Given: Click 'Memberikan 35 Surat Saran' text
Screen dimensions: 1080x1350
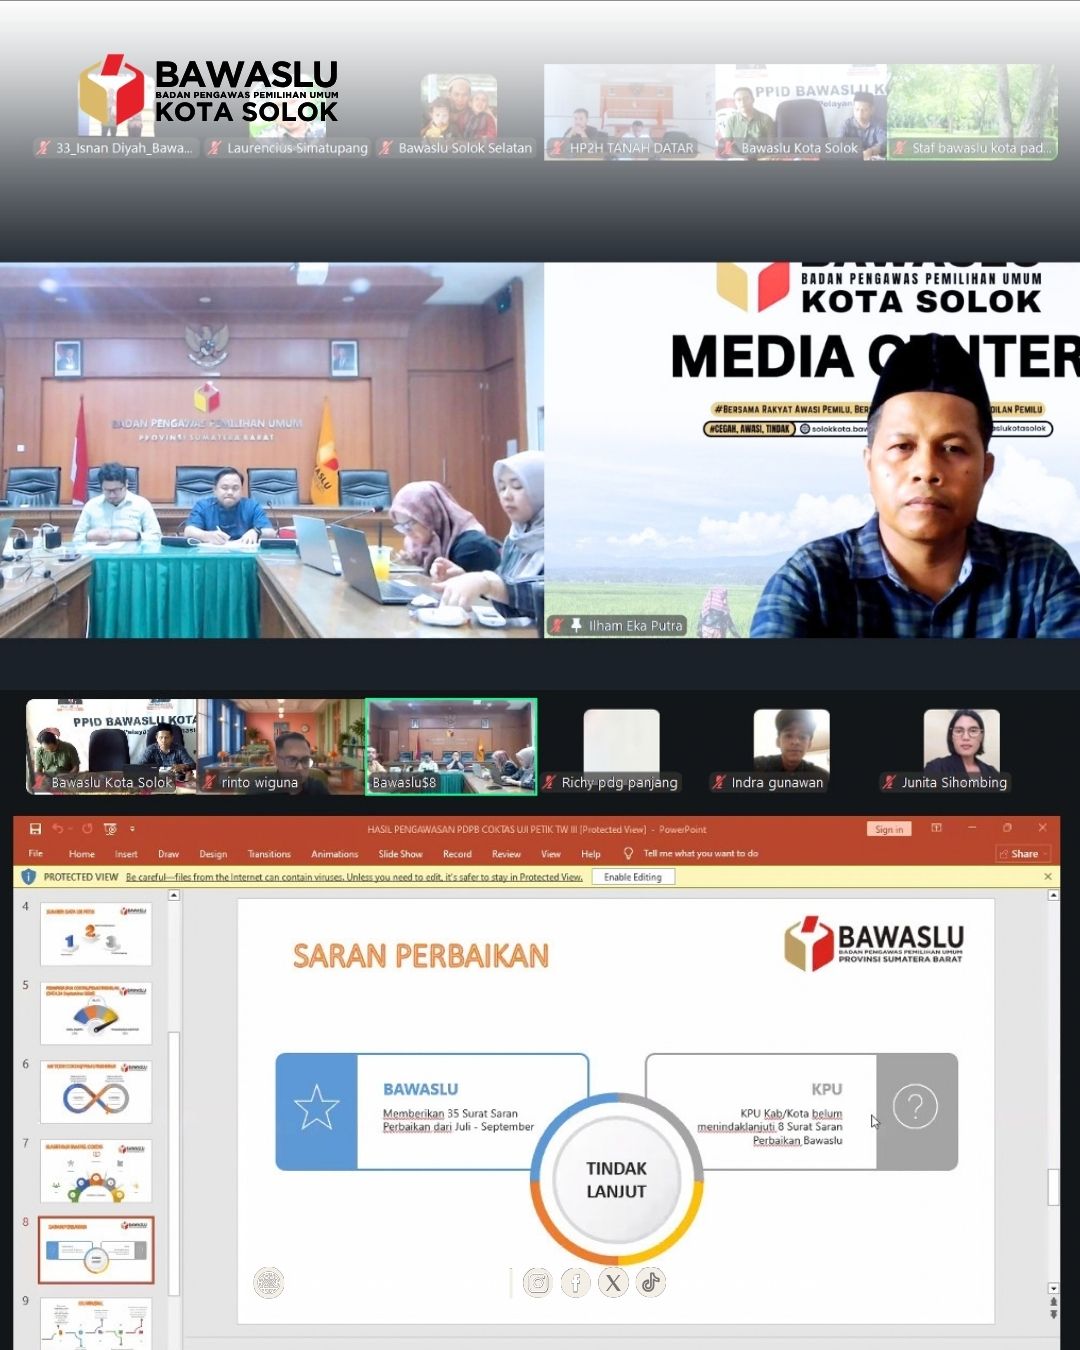Looking at the screenshot, I should click(x=450, y=1113).
